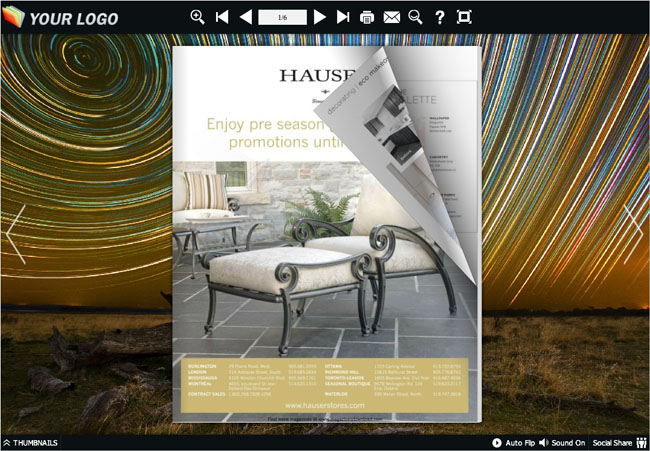Enable Auto Flip playback
The width and height of the screenshot is (650, 451).
tap(512, 442)
